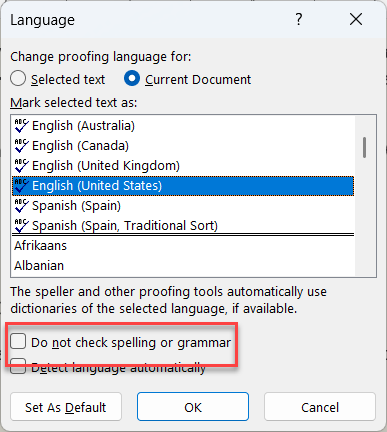This screenshot has height=432, width=387.
Task: Pick Spanish (Spain) from the list
Action: (x=183, y=206)
